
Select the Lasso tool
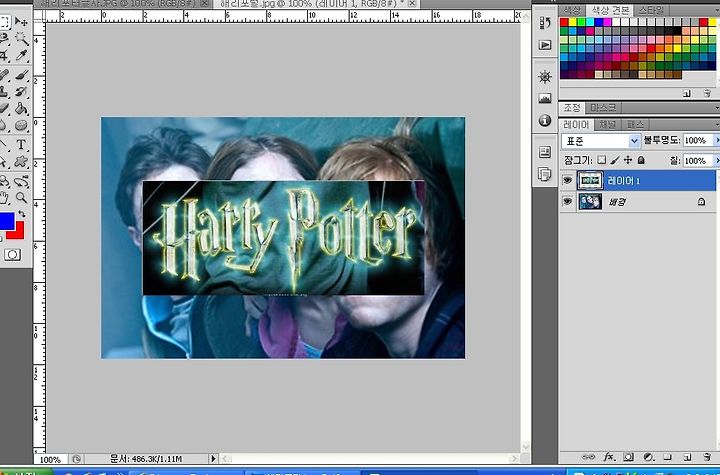[4, 38]
